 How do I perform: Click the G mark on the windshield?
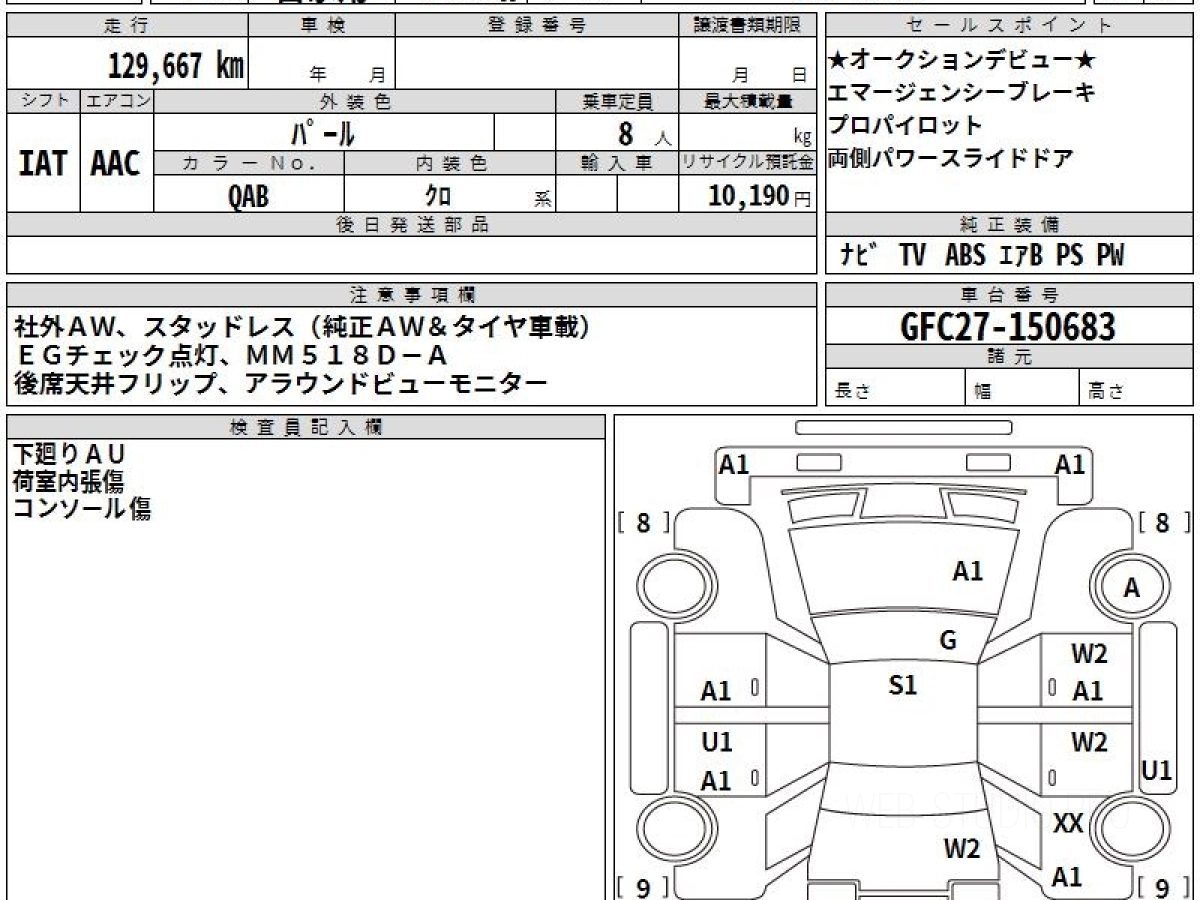[x=948, y=641]
